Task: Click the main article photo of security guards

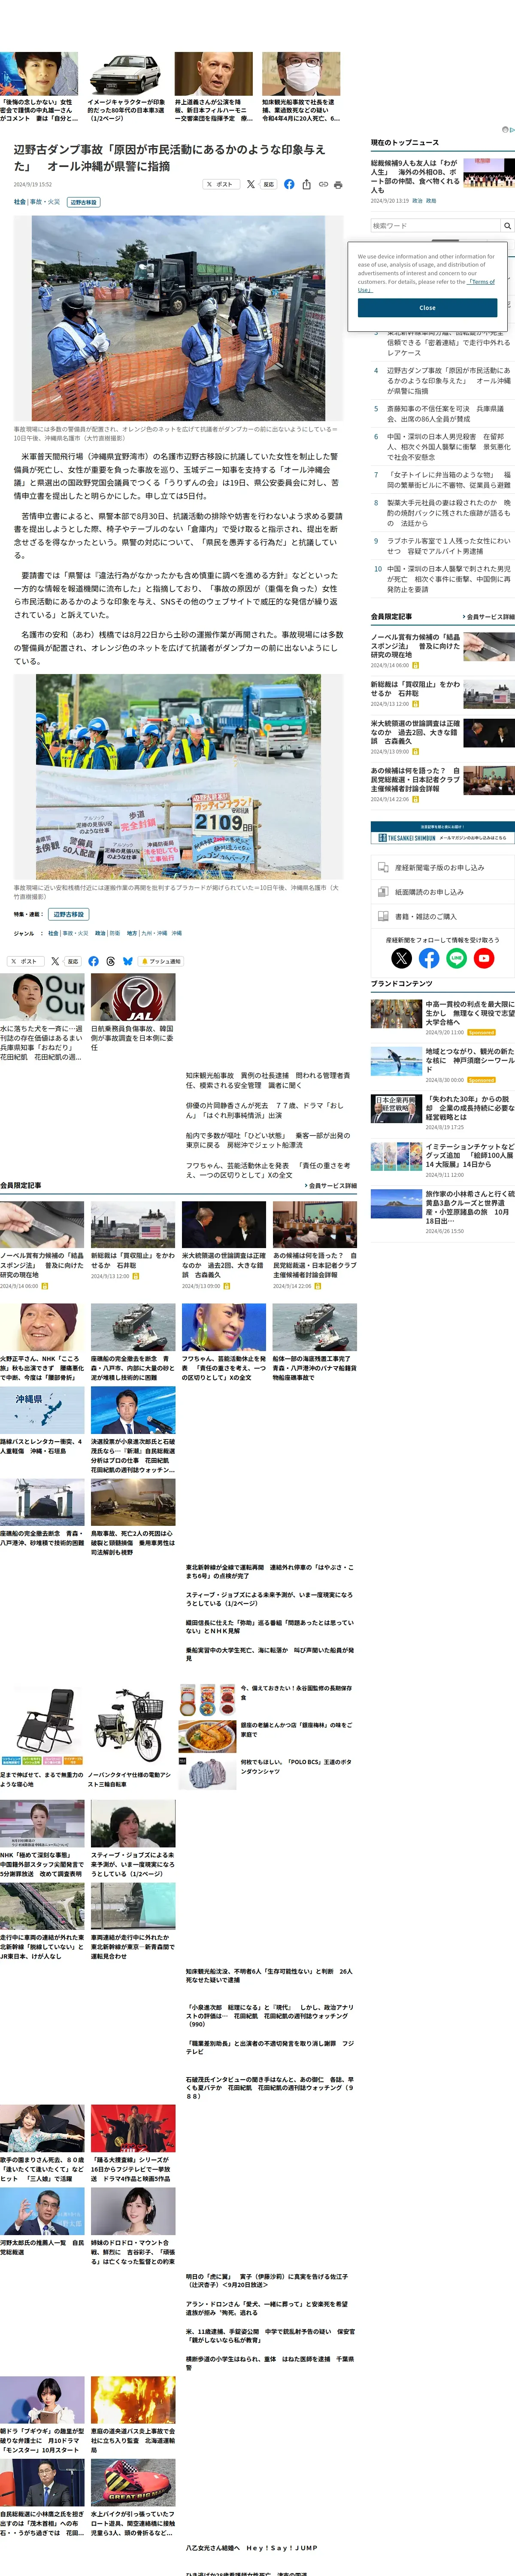Action: point(178,318)
